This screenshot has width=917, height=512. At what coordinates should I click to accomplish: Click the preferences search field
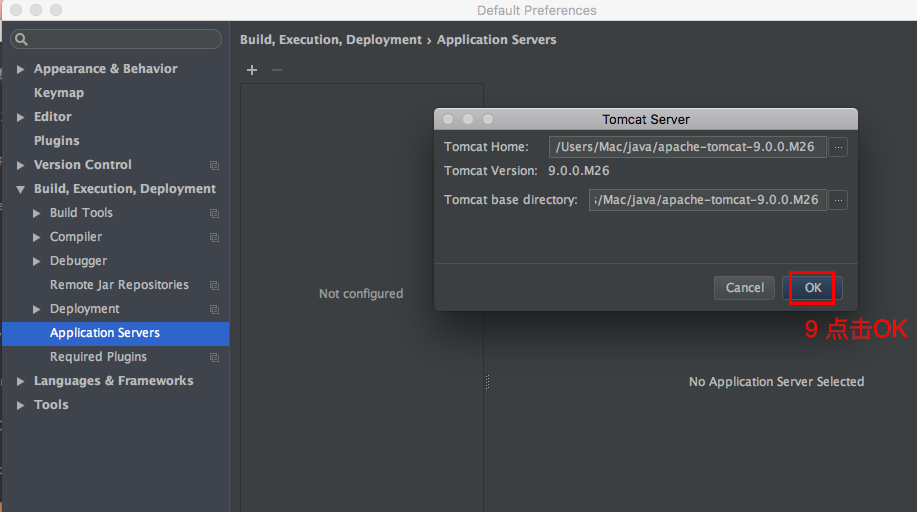coord(116,39)
